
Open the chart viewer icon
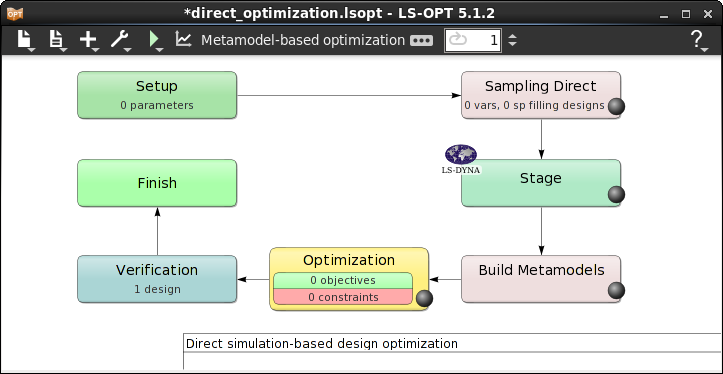coord(183,39)
